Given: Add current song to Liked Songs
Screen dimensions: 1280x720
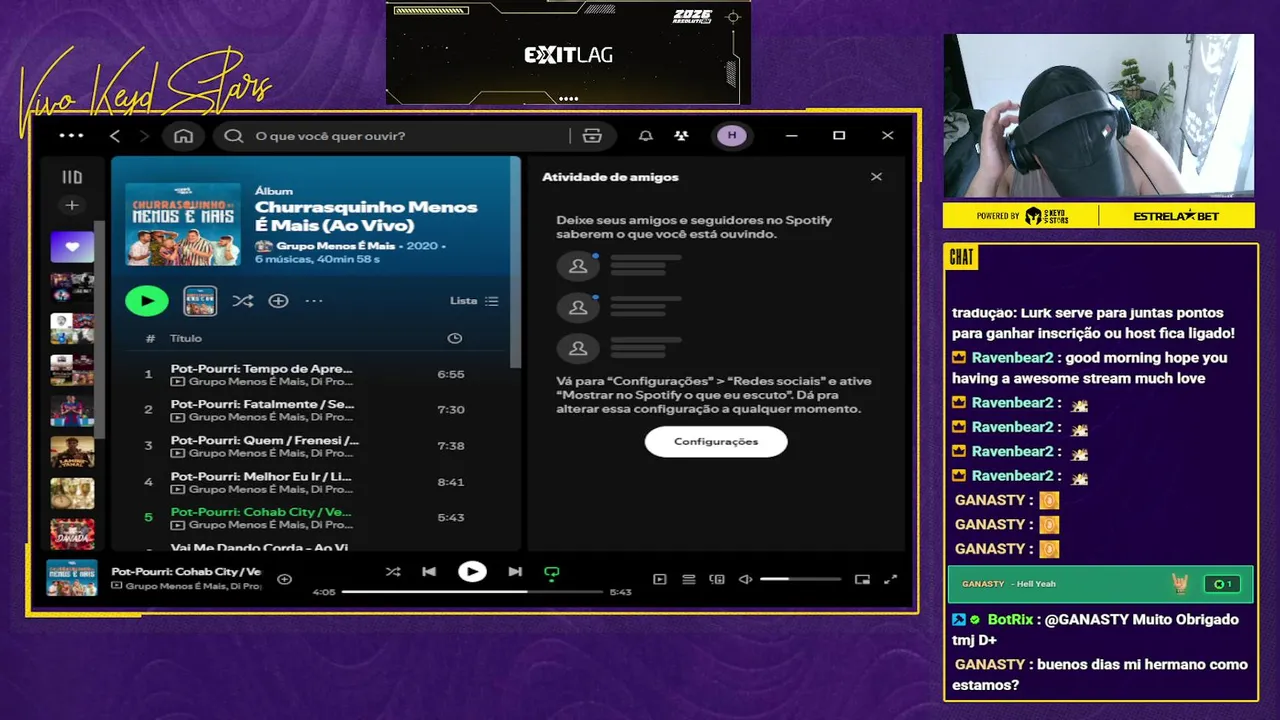Looking at the screenshot, I should click(x=284, y=579).
